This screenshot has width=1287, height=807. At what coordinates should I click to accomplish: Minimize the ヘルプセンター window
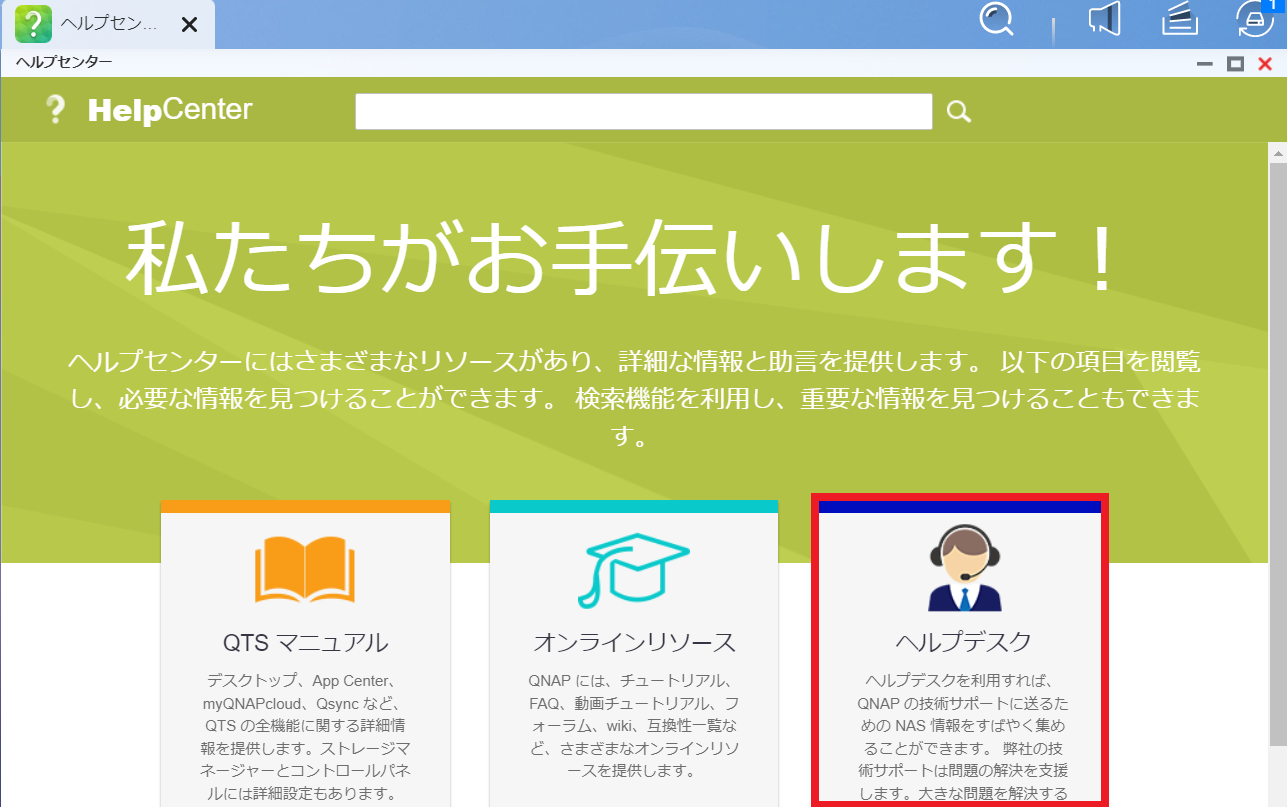pyautogui.click(x=1205, y=64)
